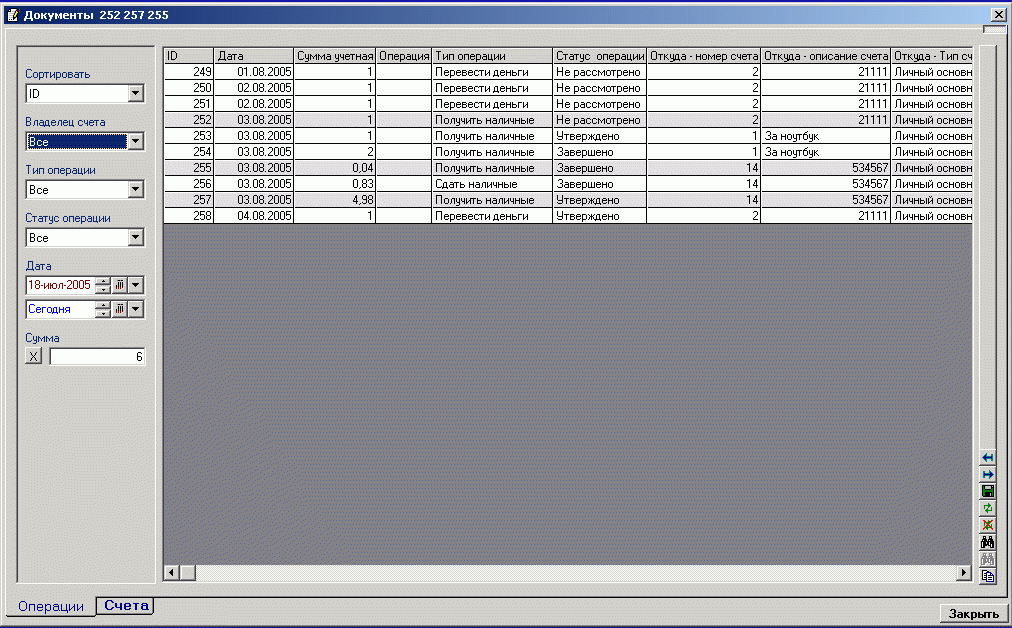The height and width of the screenshot is (628, 1012).
Task: Open the Сортировать dropdown
Action: pos(135,93)
